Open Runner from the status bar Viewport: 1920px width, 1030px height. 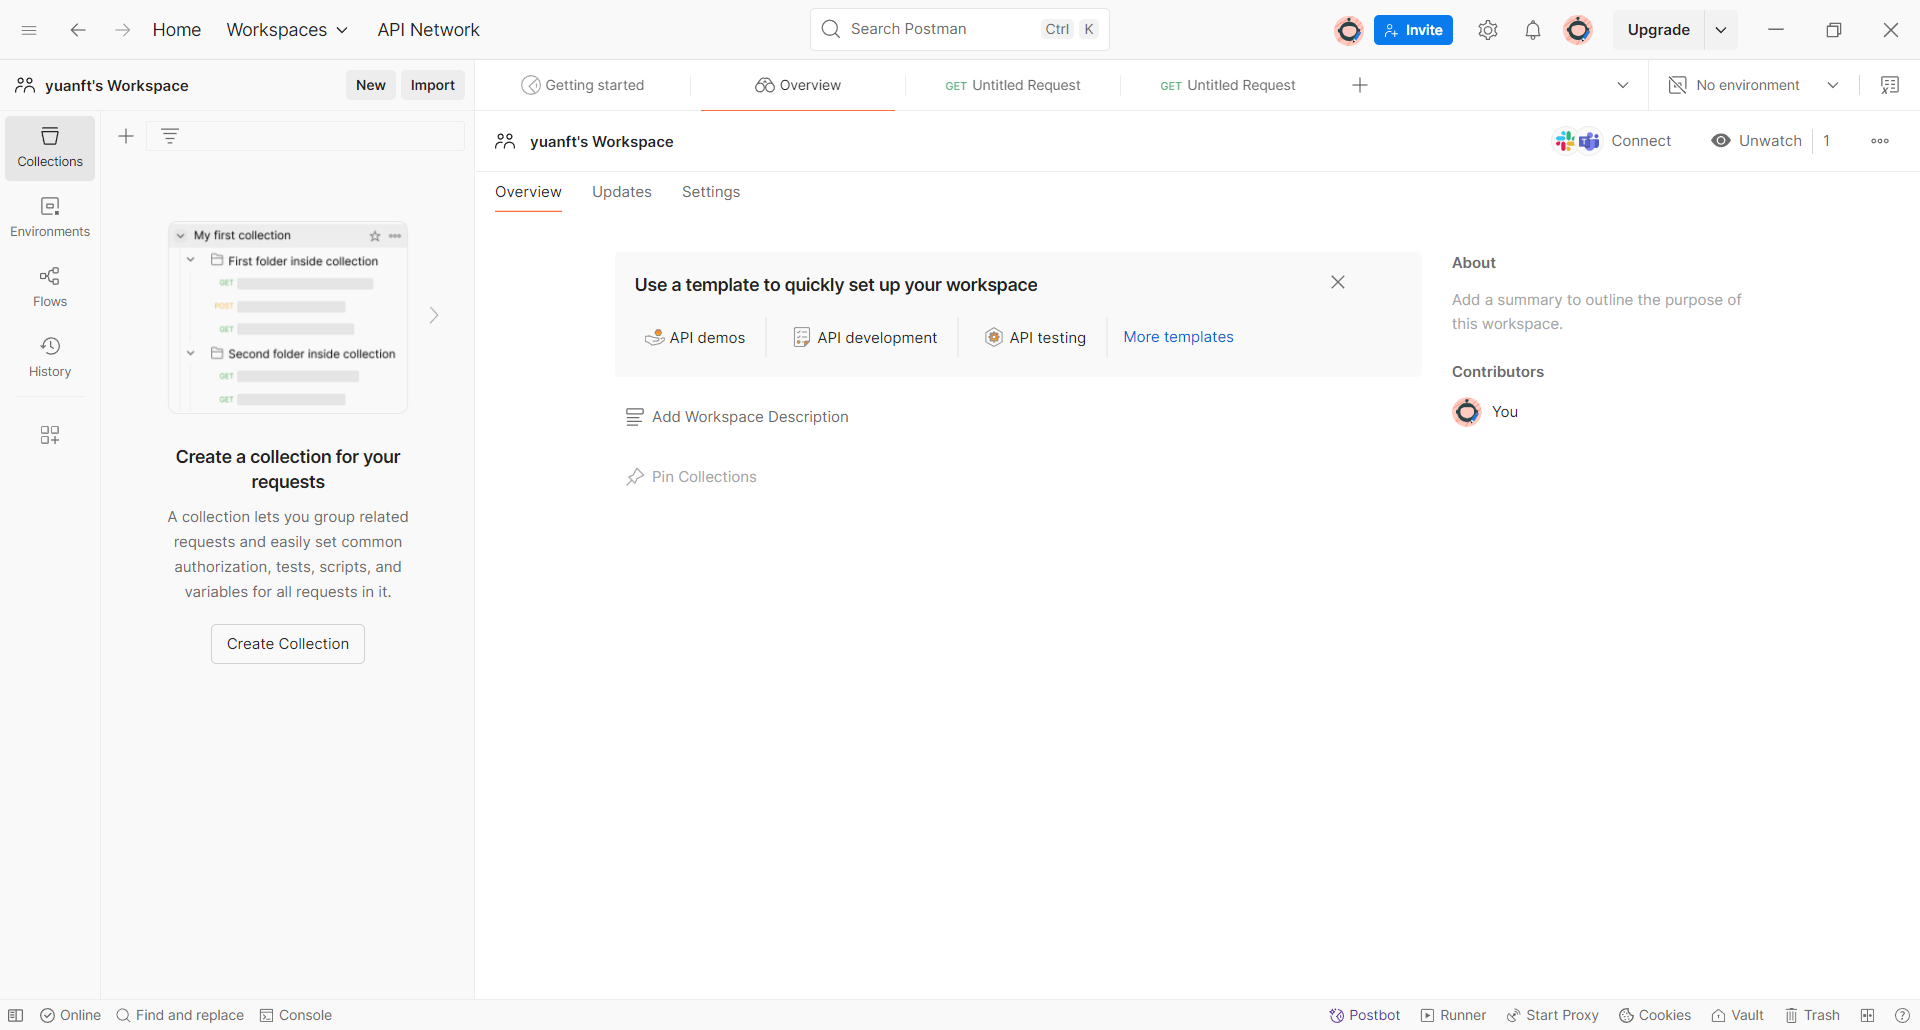click(1453, 1015)
